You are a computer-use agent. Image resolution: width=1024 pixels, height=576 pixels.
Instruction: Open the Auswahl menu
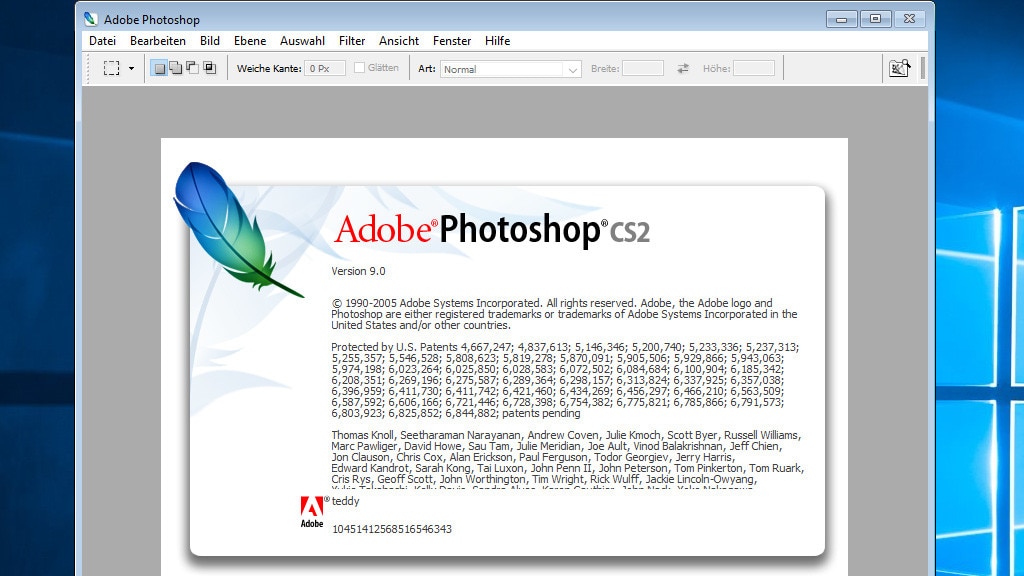pyautogui.click(x=302, y=40)
